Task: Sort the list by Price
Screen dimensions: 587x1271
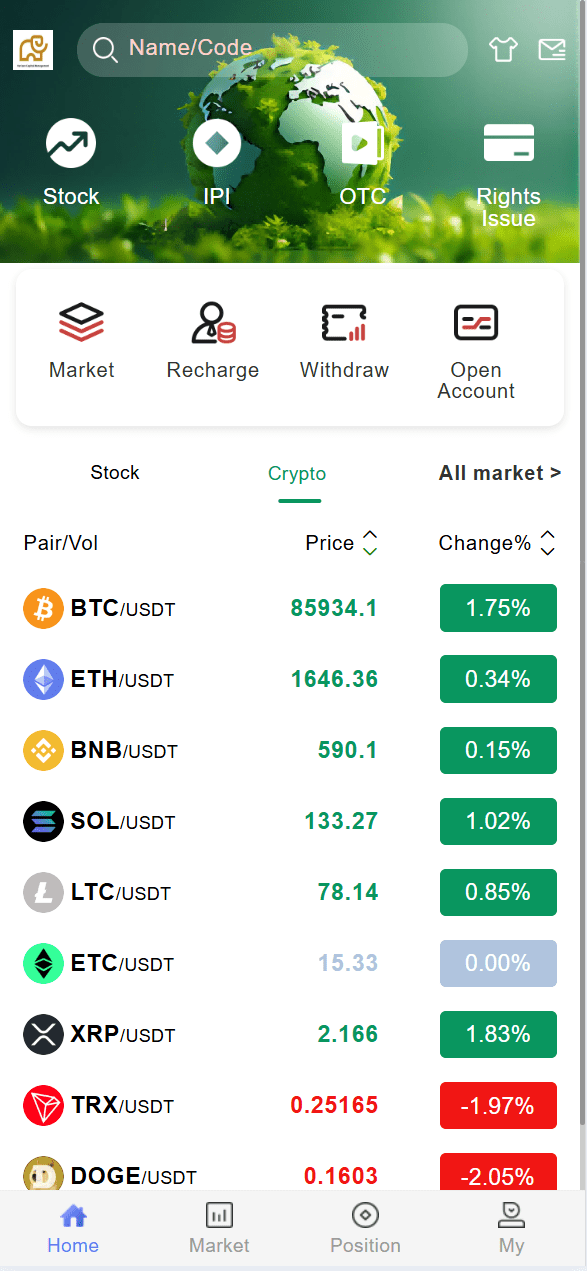Action: point(343,542)
